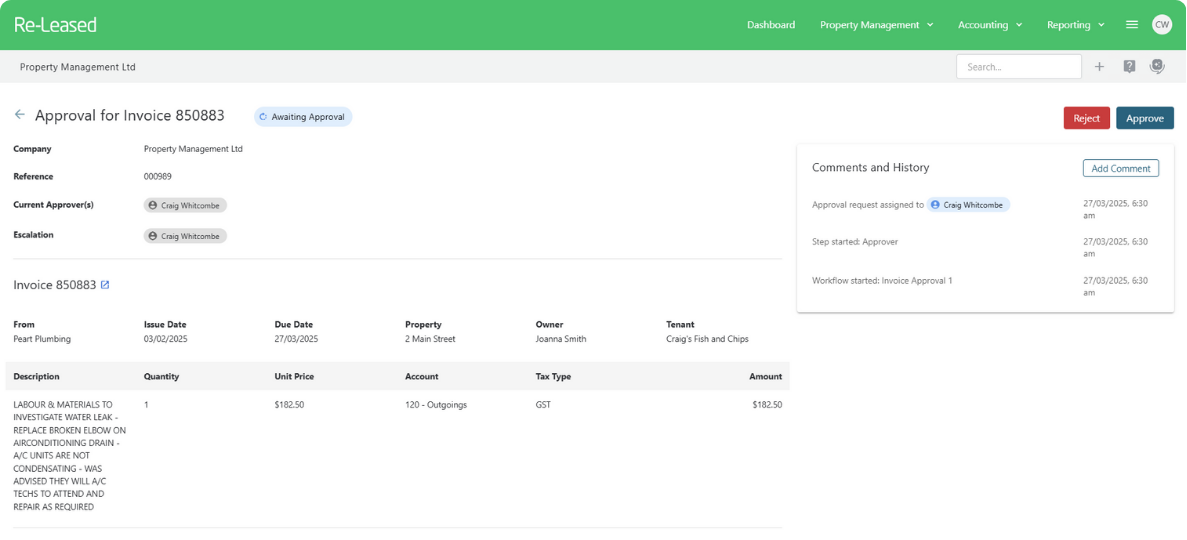1187x540 pixels.
Task: Click property '2 Main Street'
Action: (x=430, y=339)
